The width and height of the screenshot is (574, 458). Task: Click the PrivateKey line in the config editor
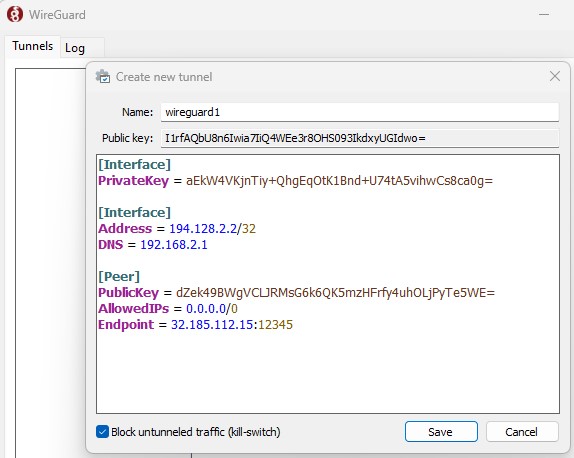(x=295, y=180)
